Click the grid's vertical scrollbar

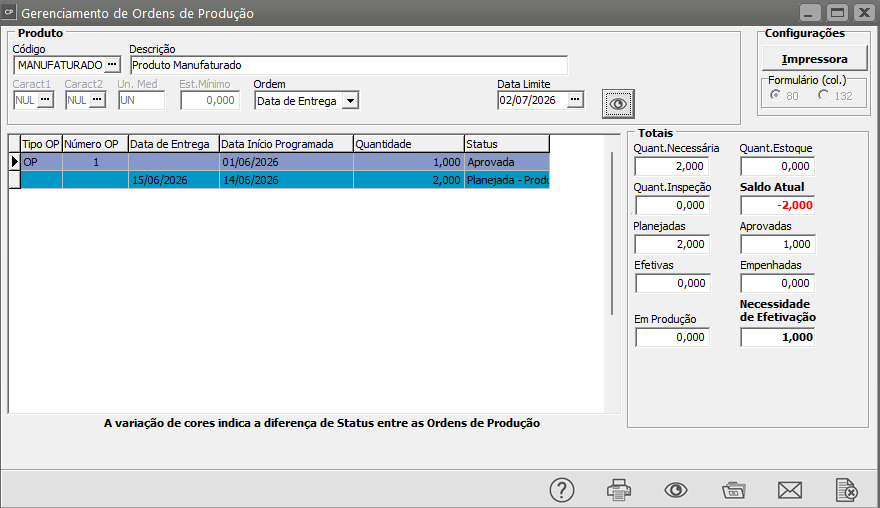612,233
